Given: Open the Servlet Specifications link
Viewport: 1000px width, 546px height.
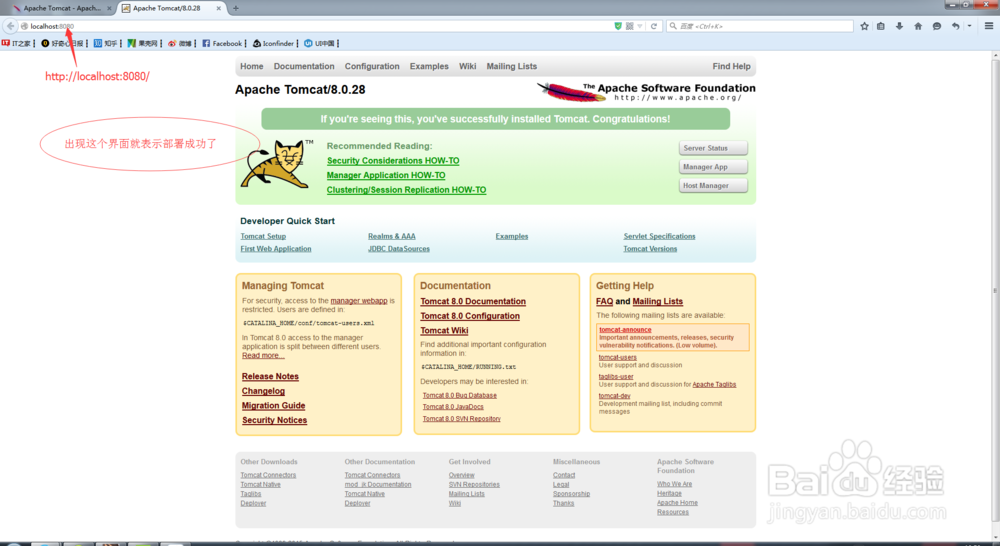Looking at the screenshot, I should point(659,236).
